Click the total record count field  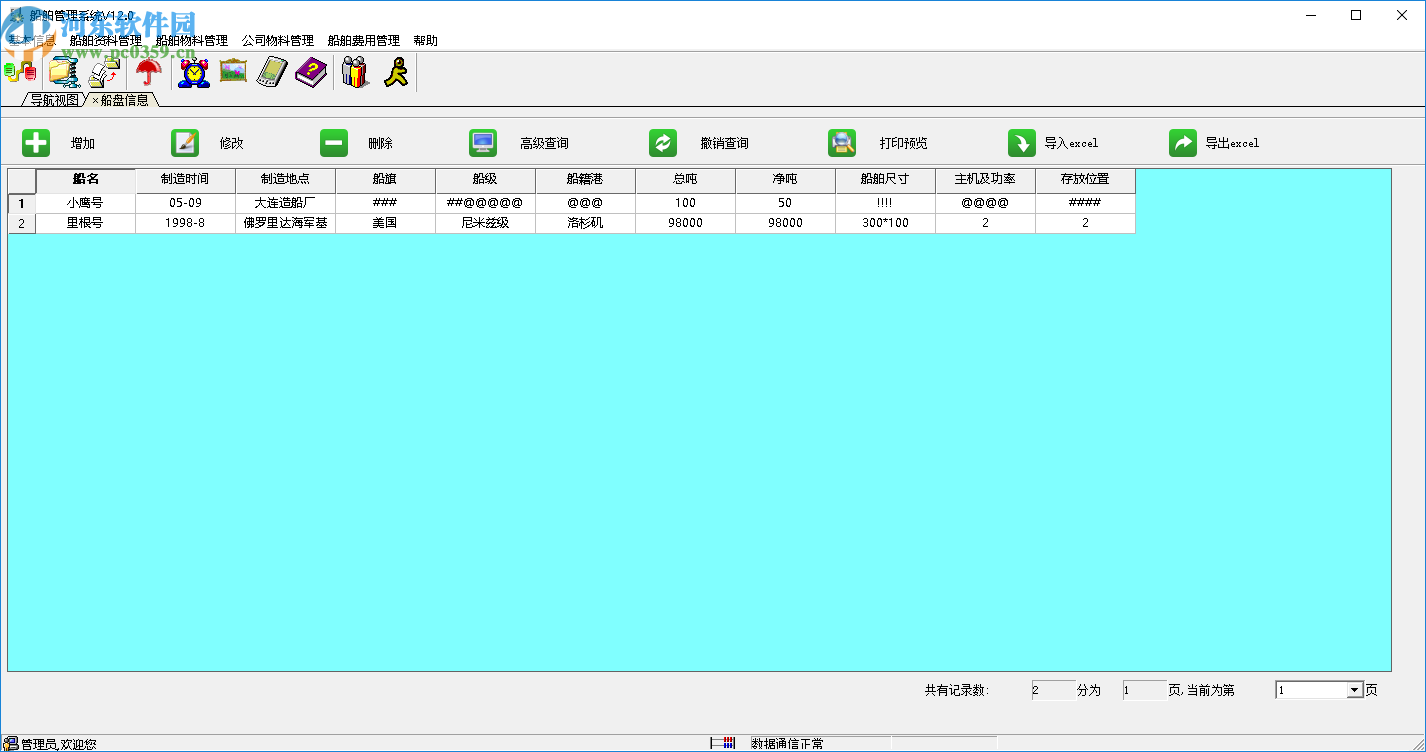pyautogui.click(x=1053, y=690)
